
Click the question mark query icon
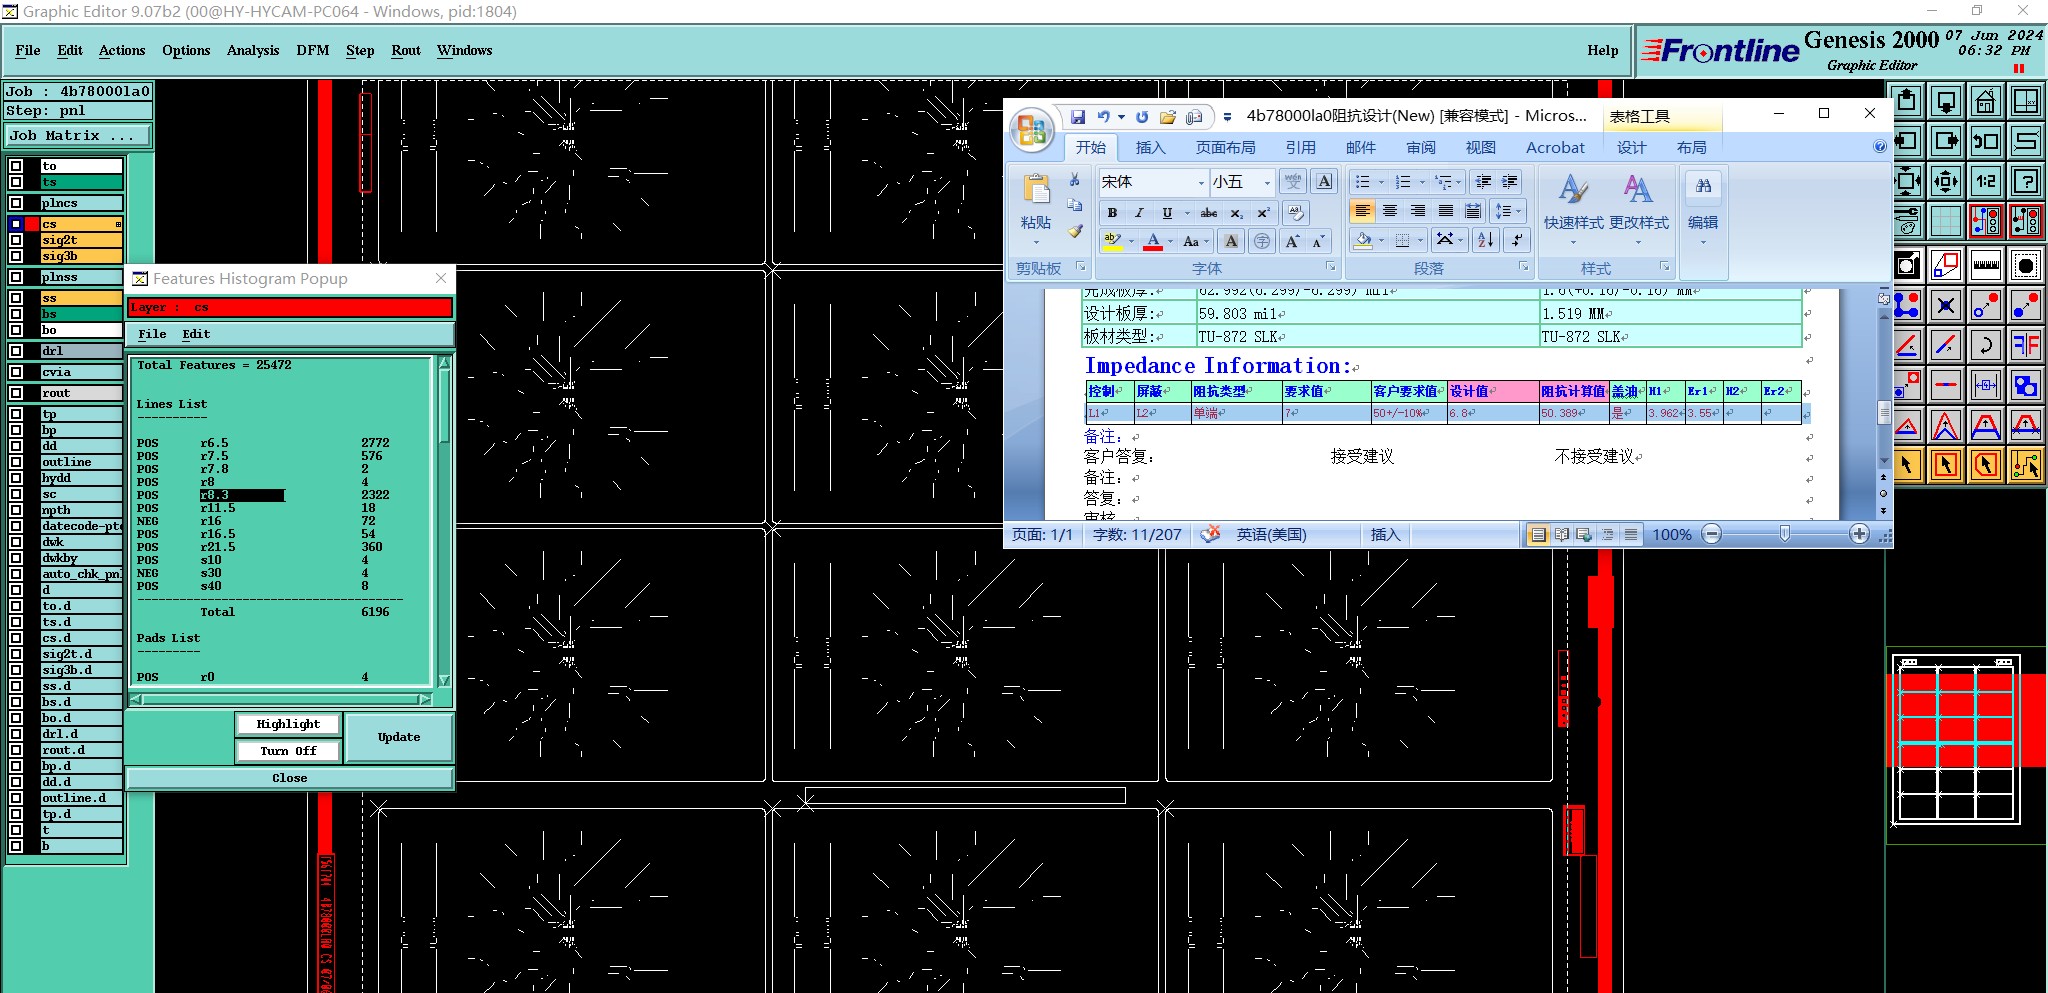[x=2026, y=181]
